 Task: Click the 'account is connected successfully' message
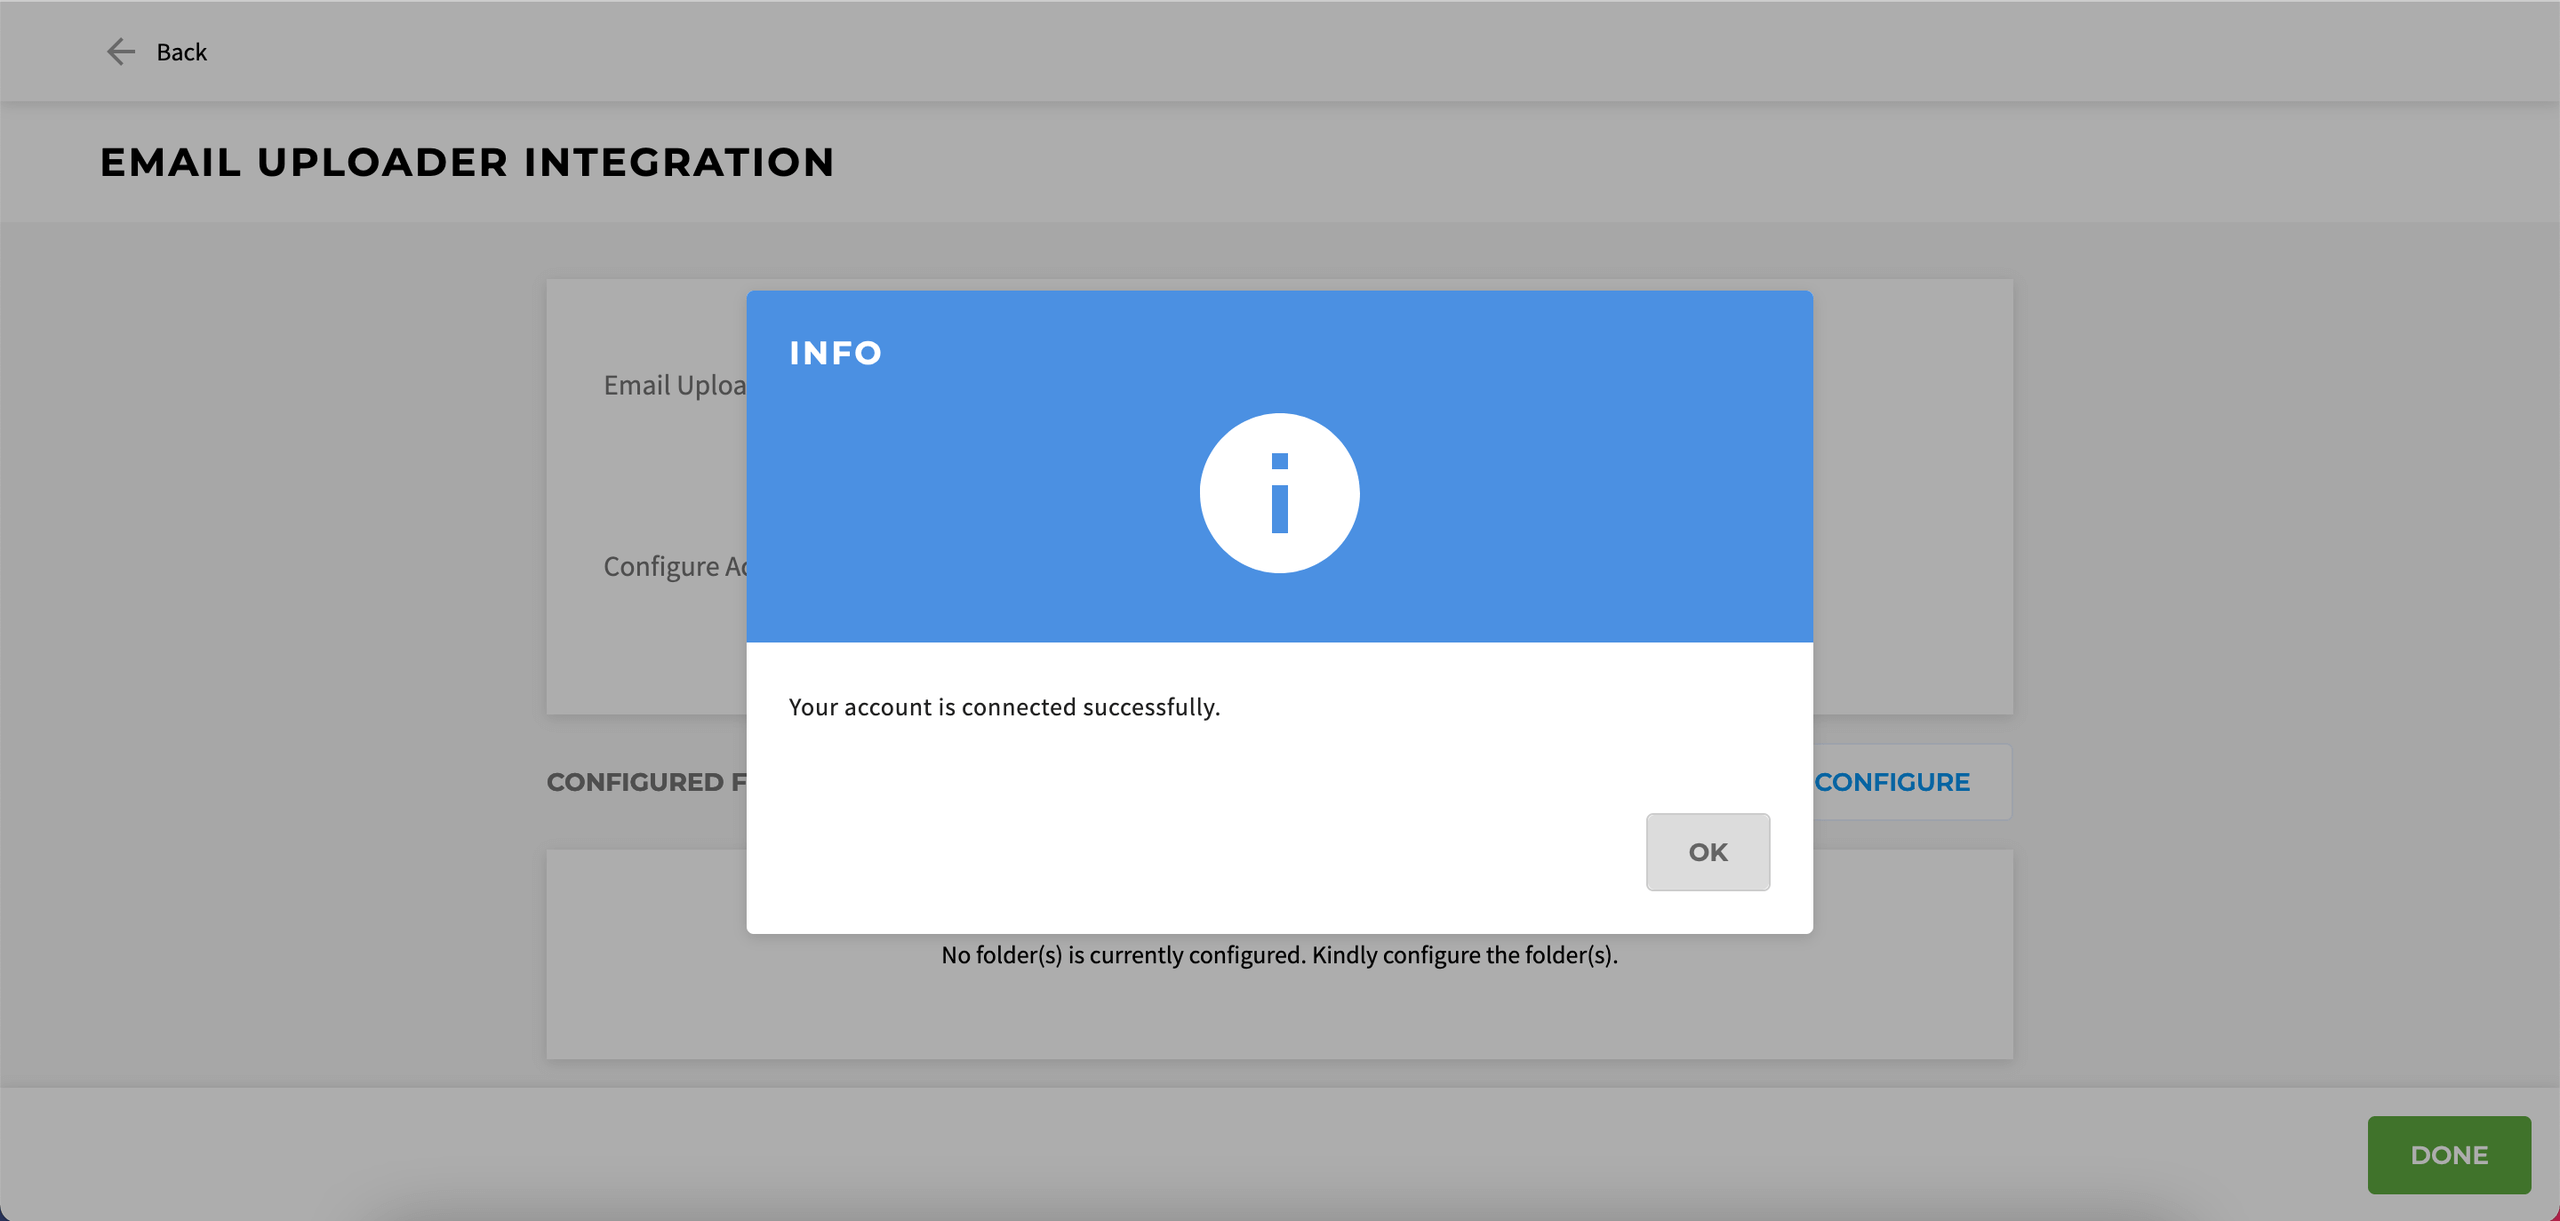(x=1004, y=707)
